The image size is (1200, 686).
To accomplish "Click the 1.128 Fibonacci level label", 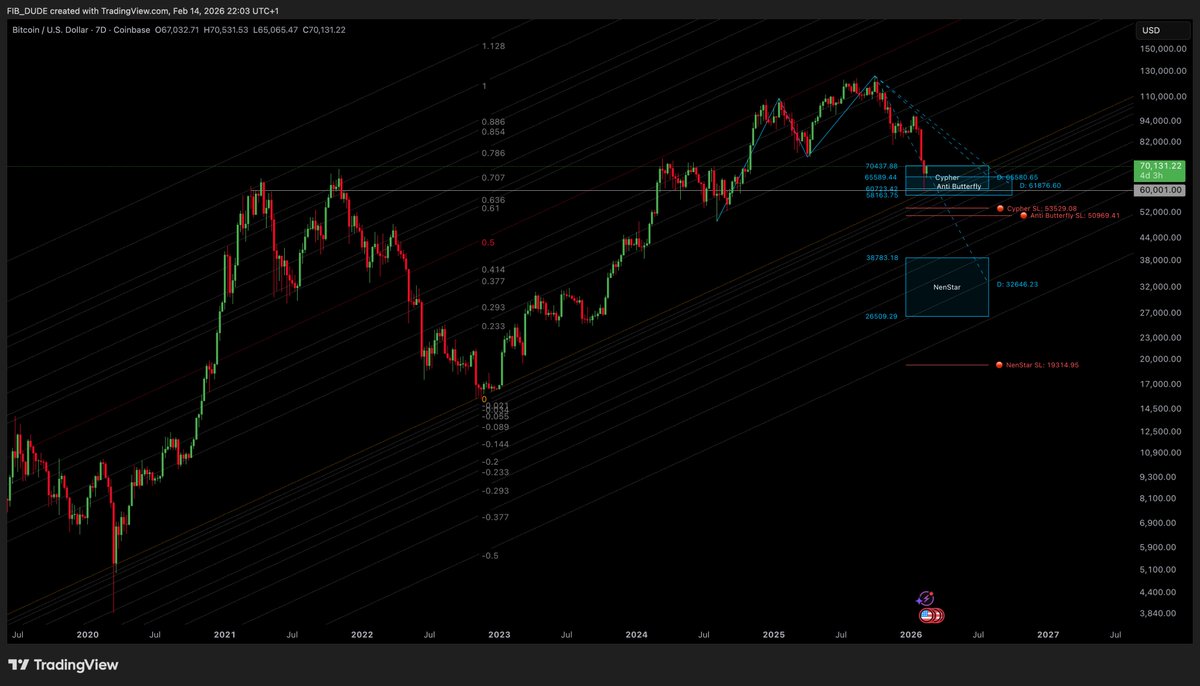I will pyautogui.click(x=493, y=47).
